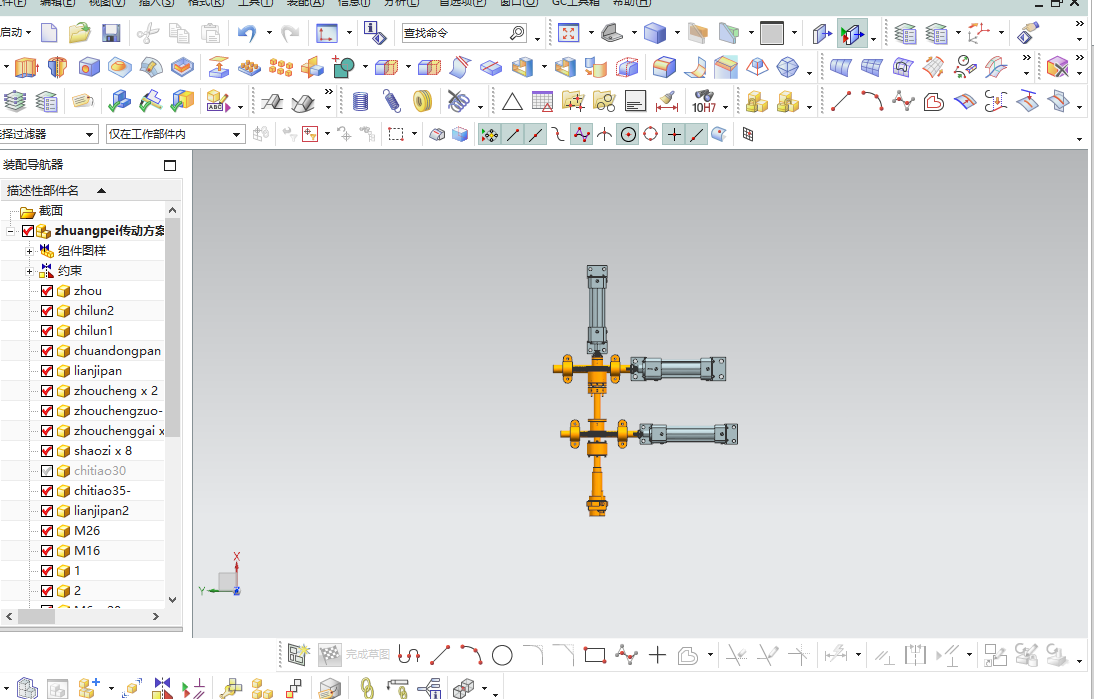
Task: Open an existing file with folder icon
Action: 80,33
